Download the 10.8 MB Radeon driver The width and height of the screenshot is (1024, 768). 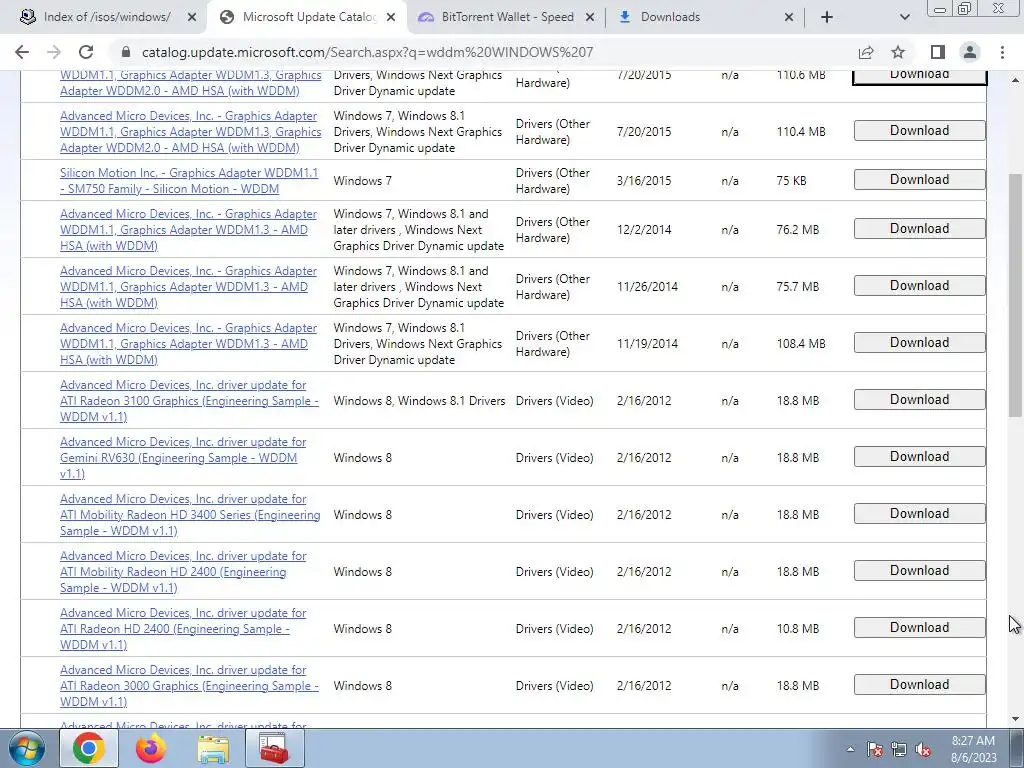pyautogui.click(x=920, y=628)
